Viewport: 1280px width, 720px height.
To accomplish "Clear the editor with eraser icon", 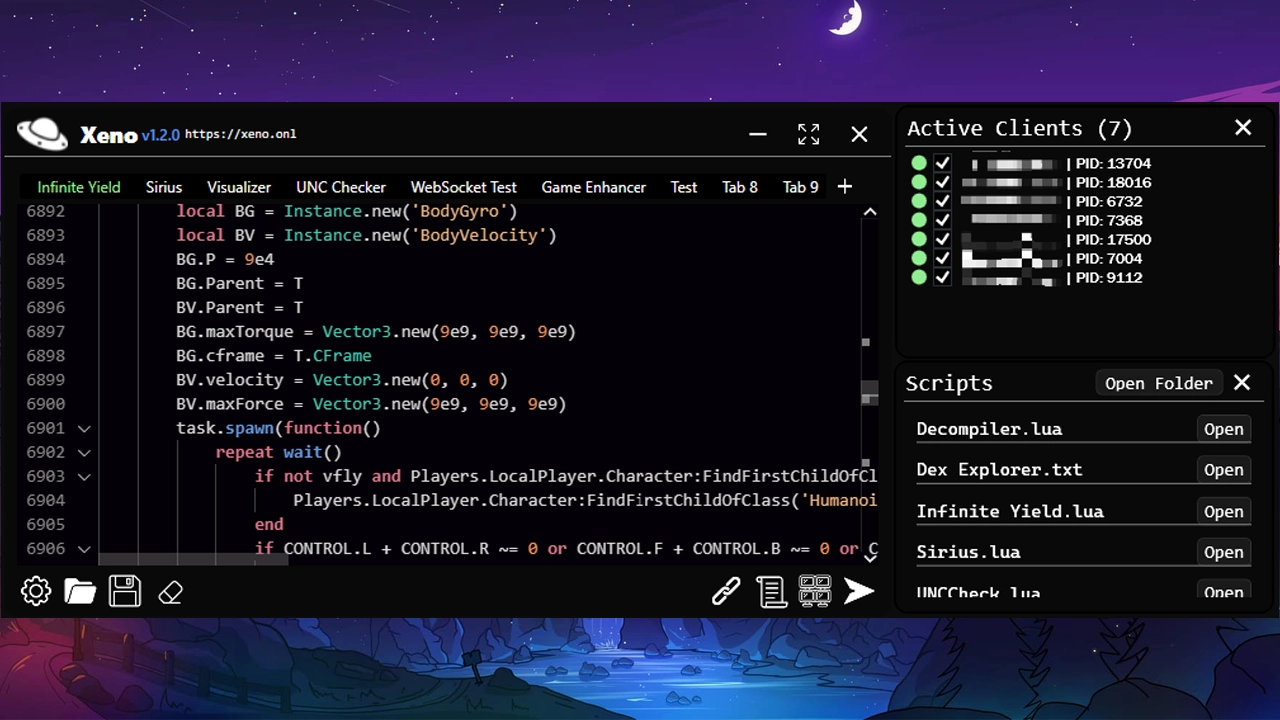I will (x=170, y=592).
